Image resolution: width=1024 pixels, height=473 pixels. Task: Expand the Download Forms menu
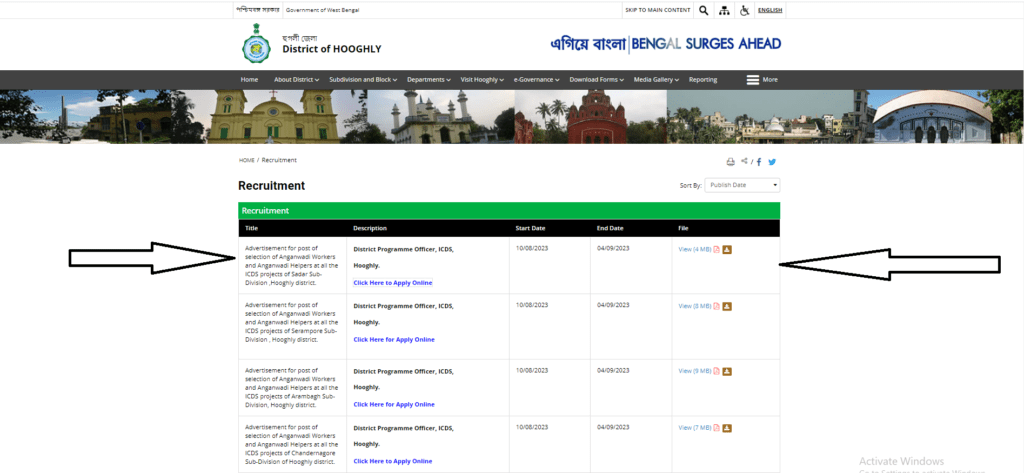[x=597, y=80]
